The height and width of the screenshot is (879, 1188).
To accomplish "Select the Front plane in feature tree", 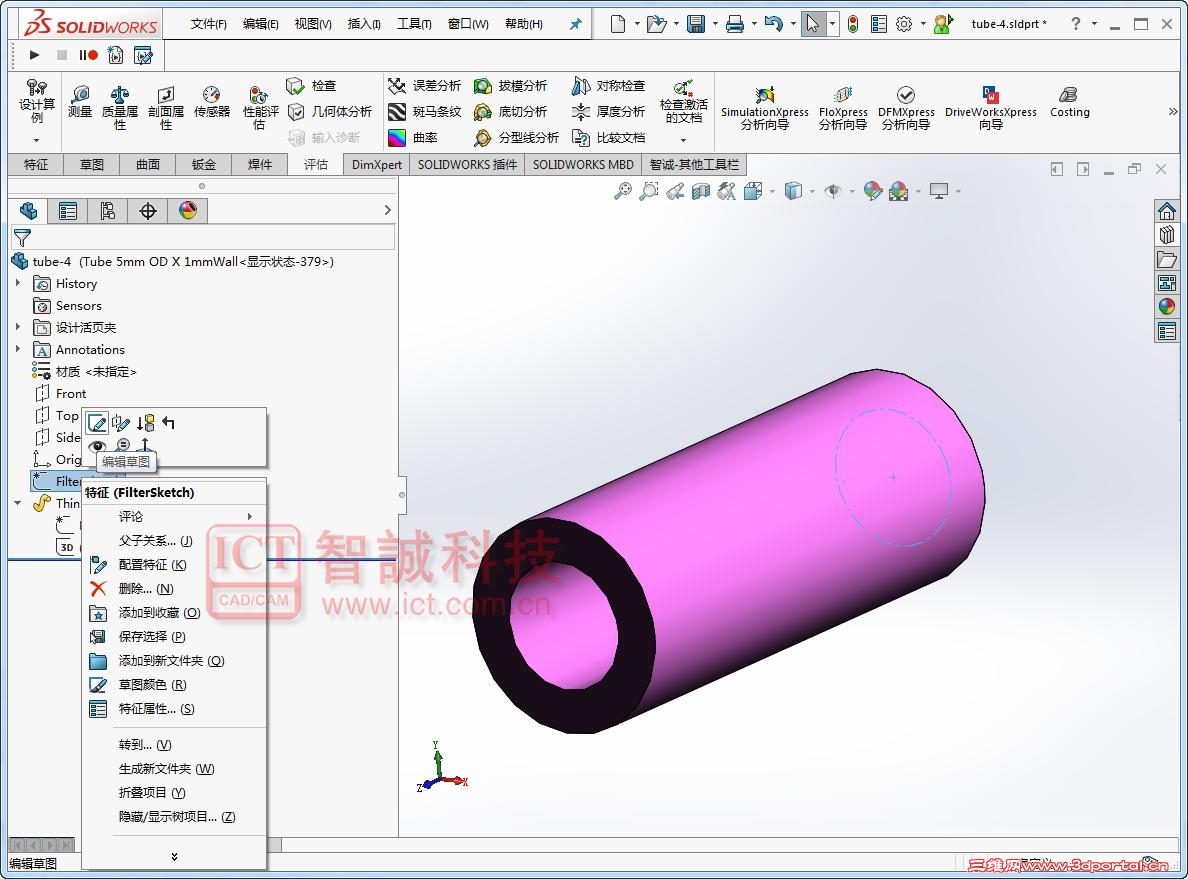I will click(61, 393).
